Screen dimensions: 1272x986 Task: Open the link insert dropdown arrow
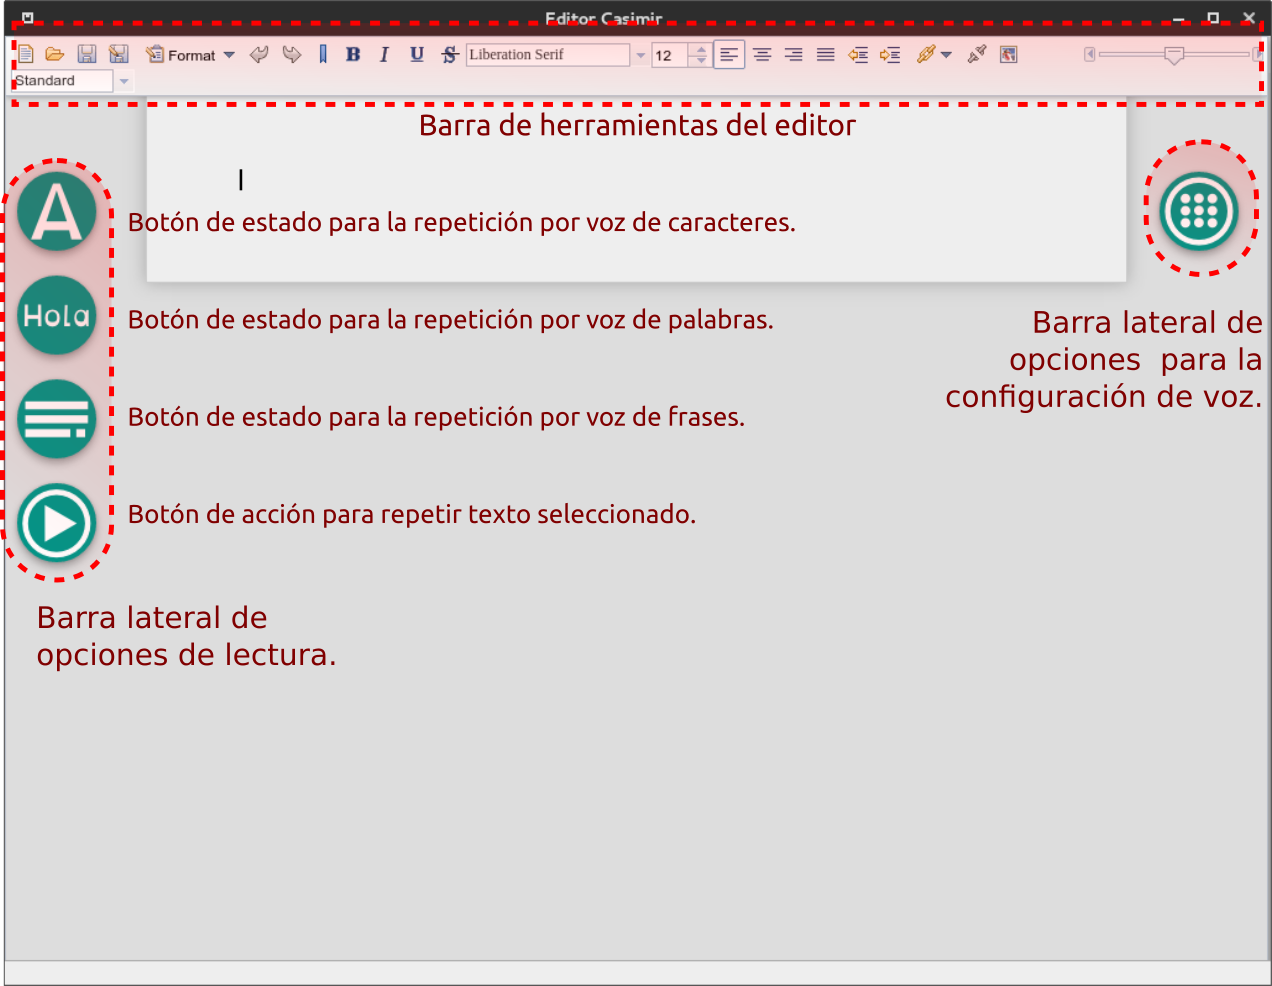tap(946, 55)
